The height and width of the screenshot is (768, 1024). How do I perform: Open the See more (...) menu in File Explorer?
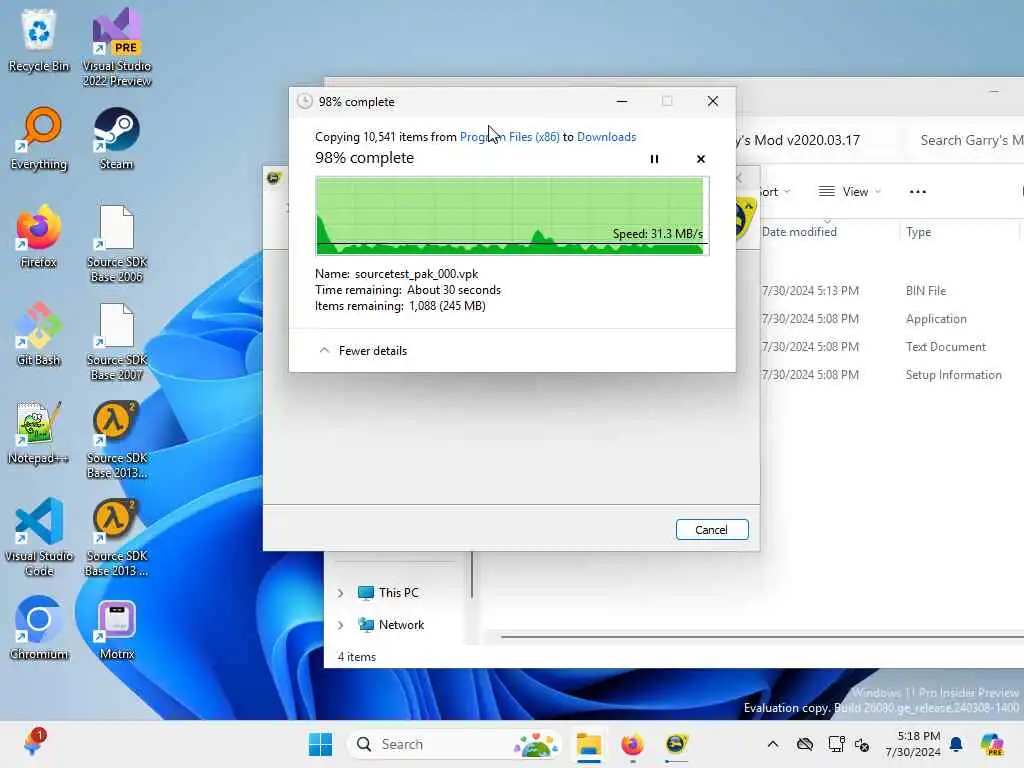pyautogui.click(x=918, y=191)
